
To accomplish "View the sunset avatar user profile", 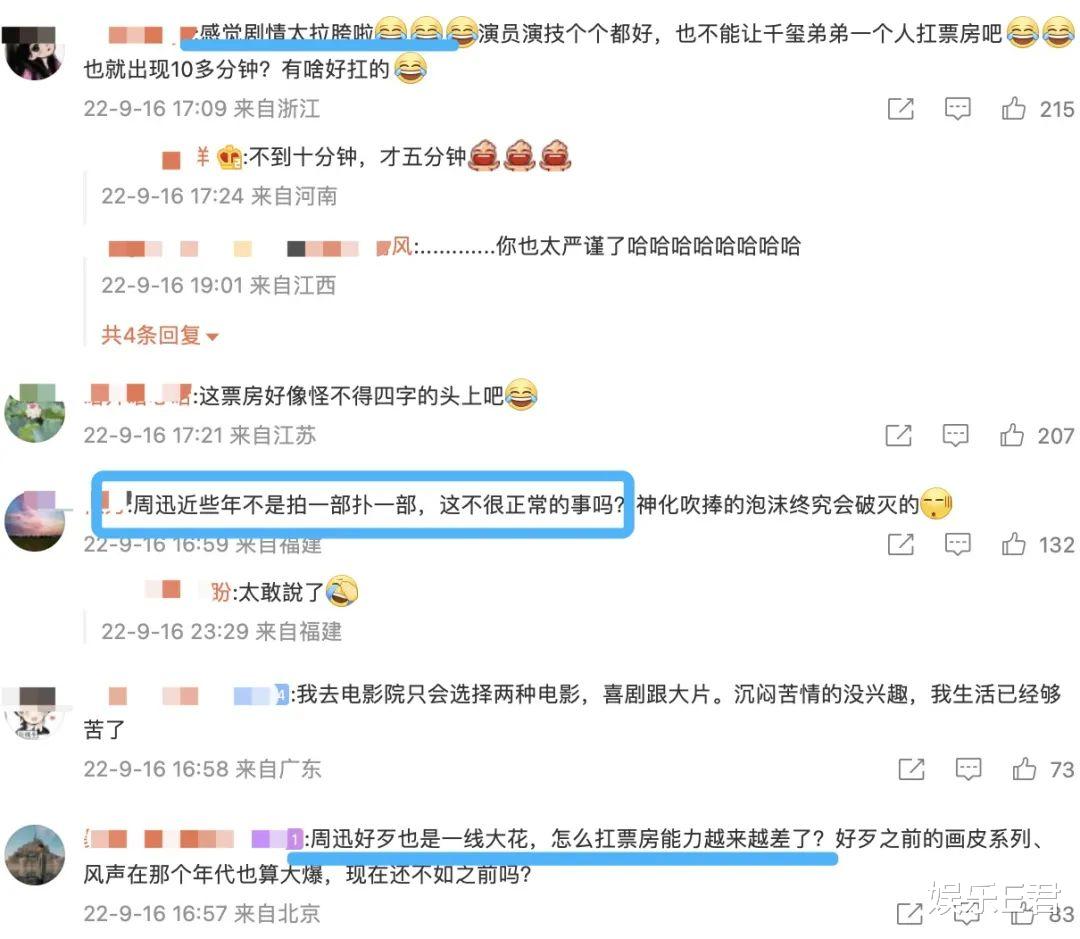I will (34, 521).
